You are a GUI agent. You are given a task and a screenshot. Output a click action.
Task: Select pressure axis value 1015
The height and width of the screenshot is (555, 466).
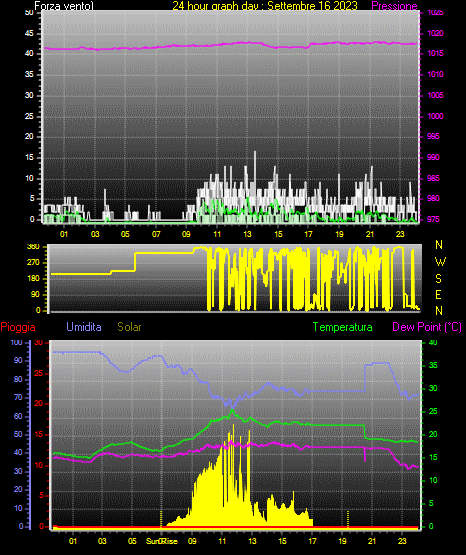click(435, 53)
